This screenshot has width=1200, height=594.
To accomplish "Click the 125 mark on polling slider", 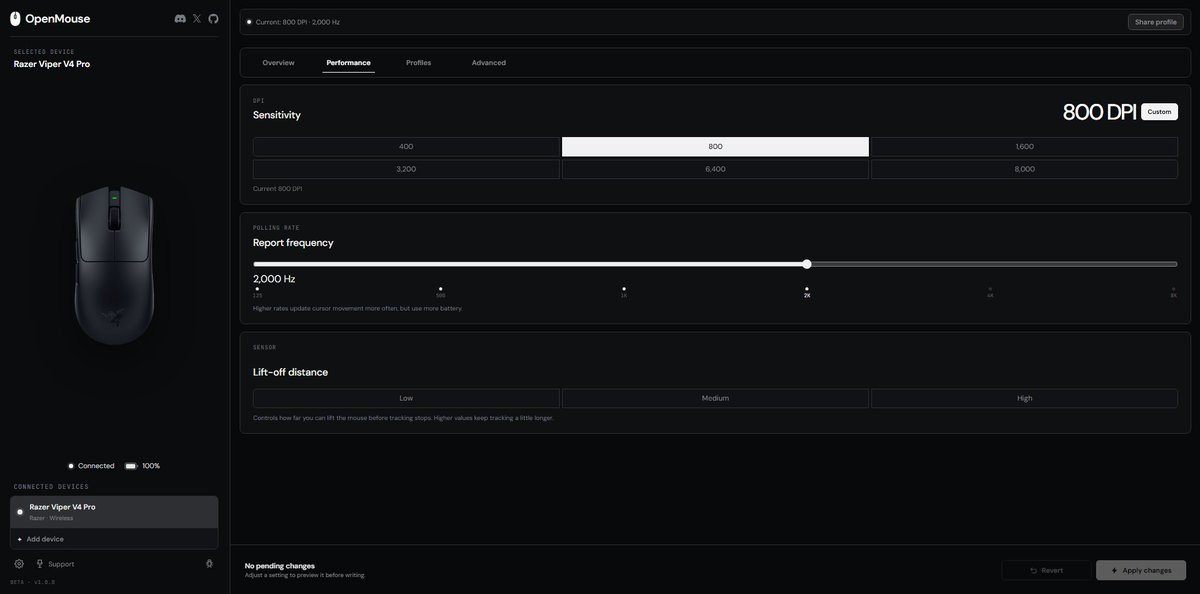I will tap(257, 292).
